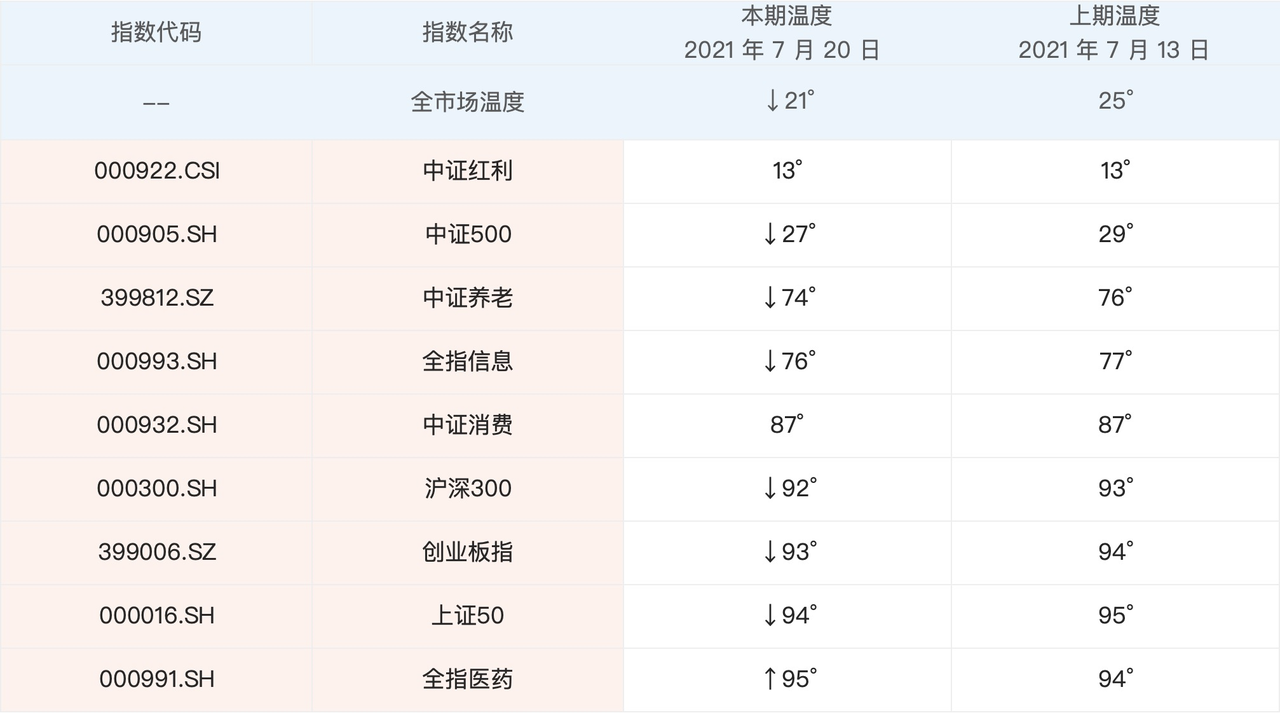Click the 创业板指 index name cell
1280x713 pixels.
click(x=467, y=552)
